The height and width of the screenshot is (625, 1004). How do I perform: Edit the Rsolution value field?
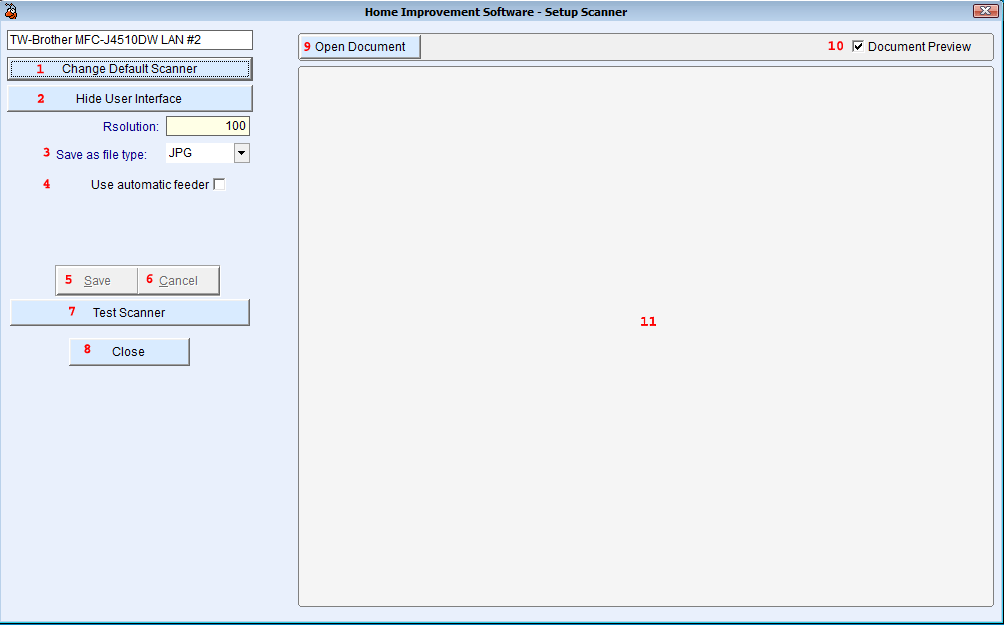[207, 126]
